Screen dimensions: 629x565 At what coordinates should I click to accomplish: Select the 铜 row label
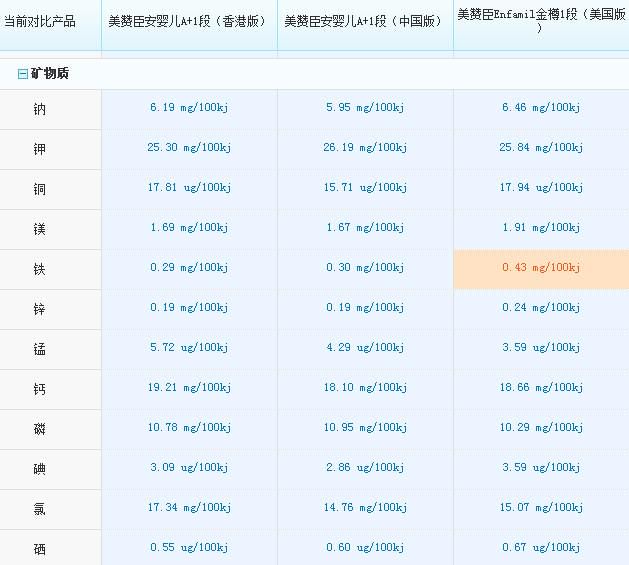point(39,189)
